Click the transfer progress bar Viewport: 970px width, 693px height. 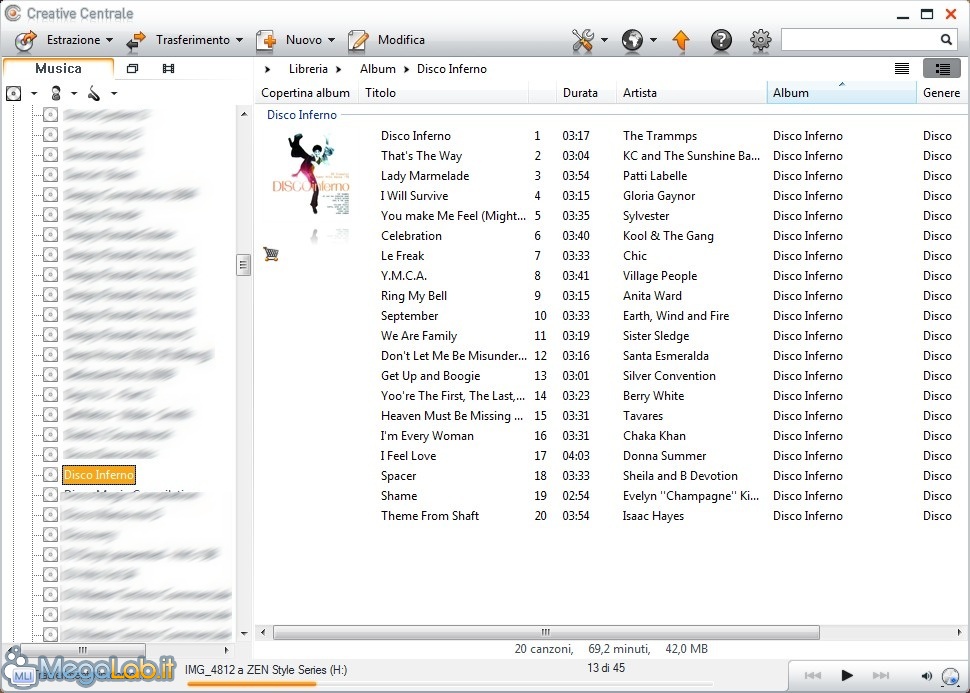tap(450, 684)
